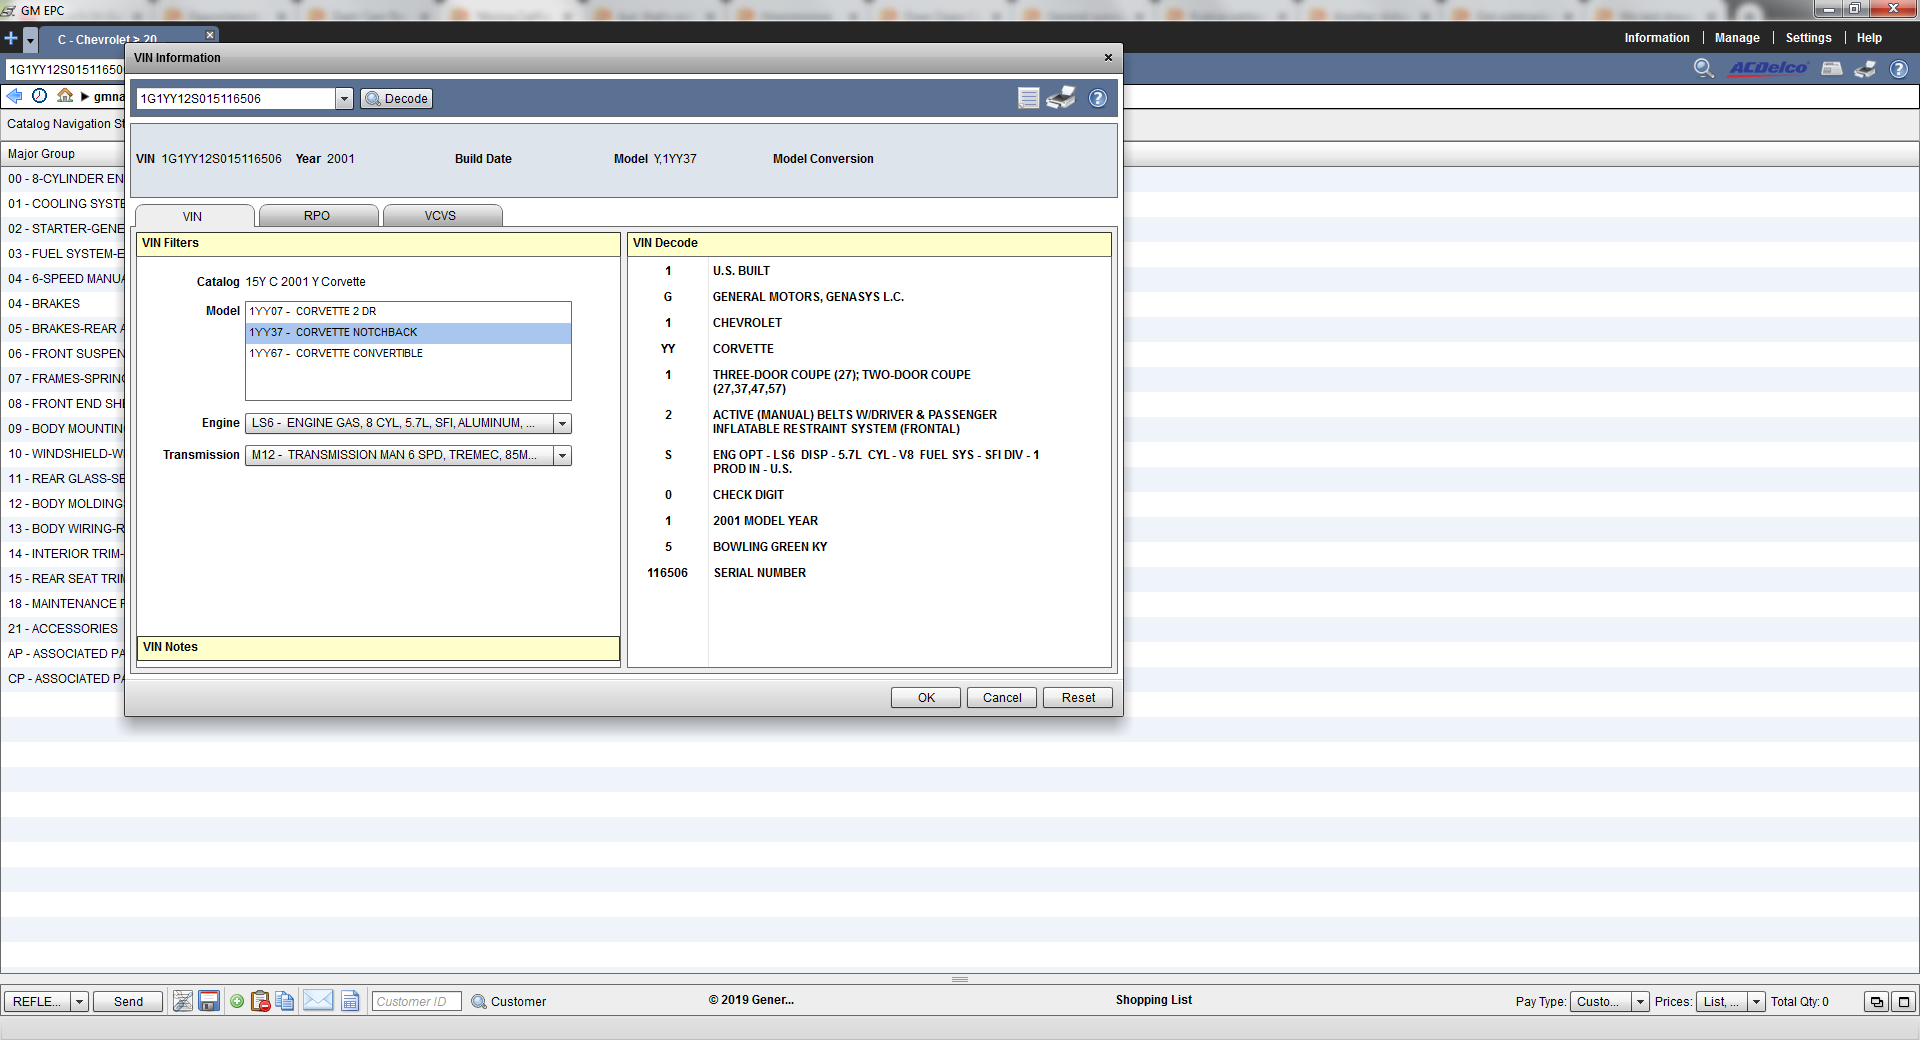
Task: Expand the Engine LS6 dropdown
Action: click(x=562, y=424)
